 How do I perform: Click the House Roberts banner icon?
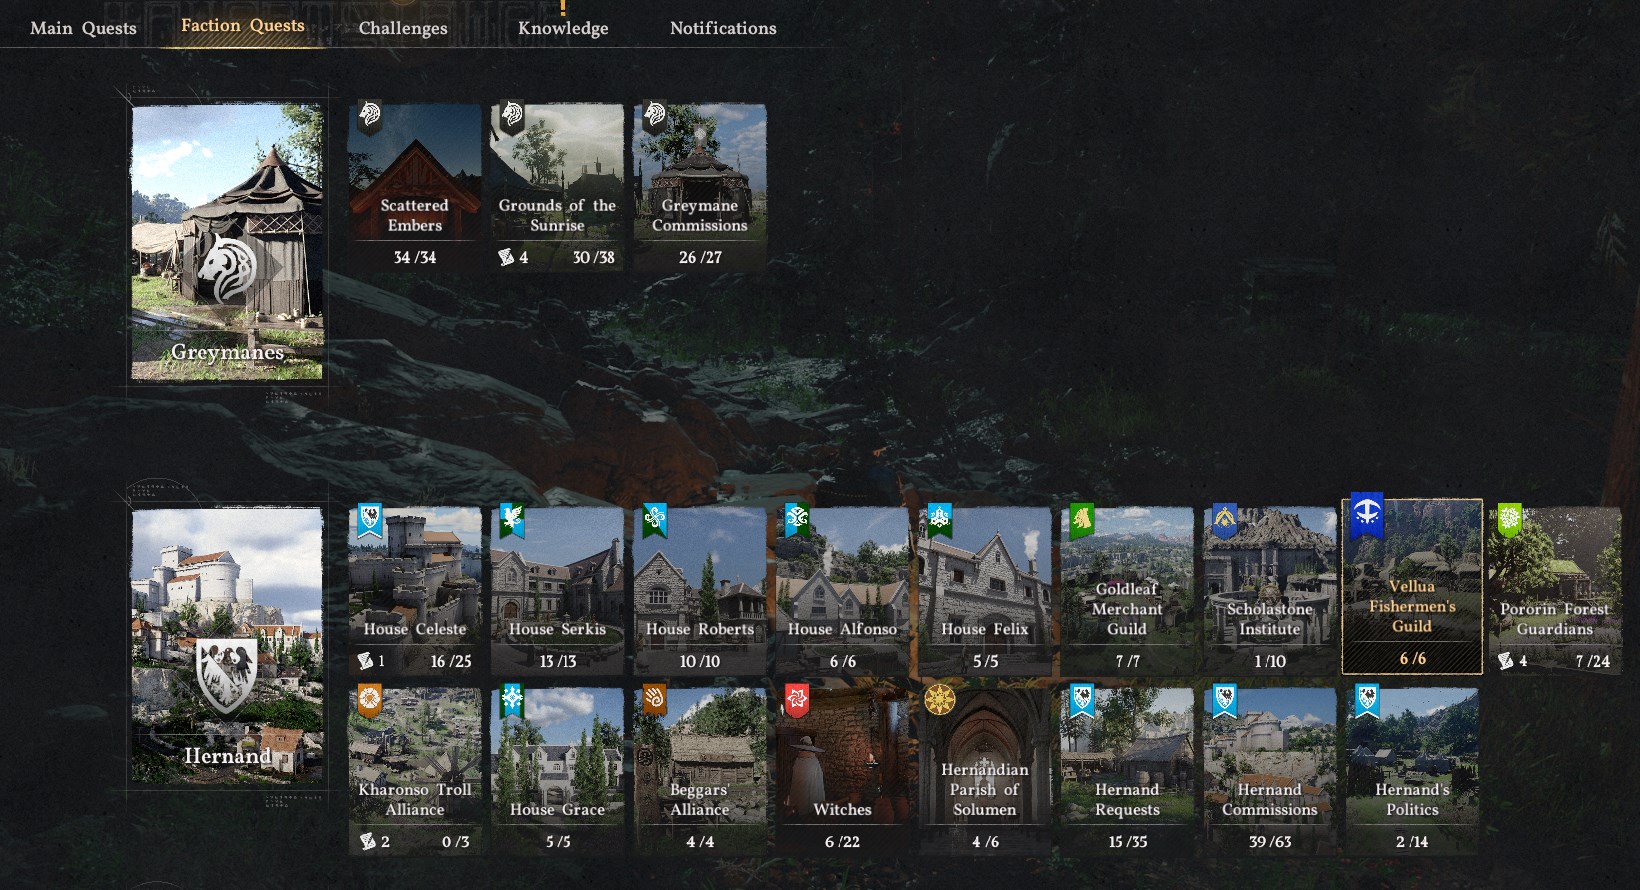tap(655, 520)
